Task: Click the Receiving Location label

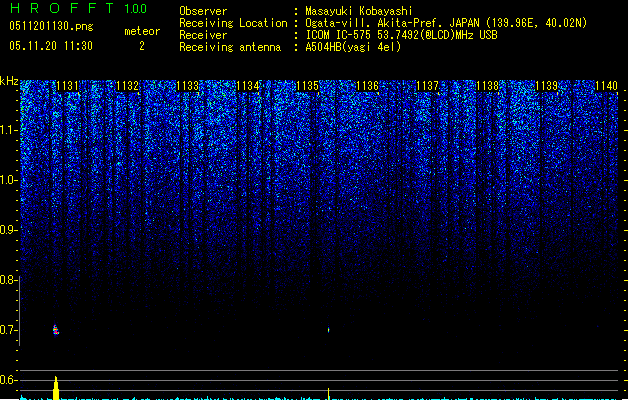Action: point(233,23)
